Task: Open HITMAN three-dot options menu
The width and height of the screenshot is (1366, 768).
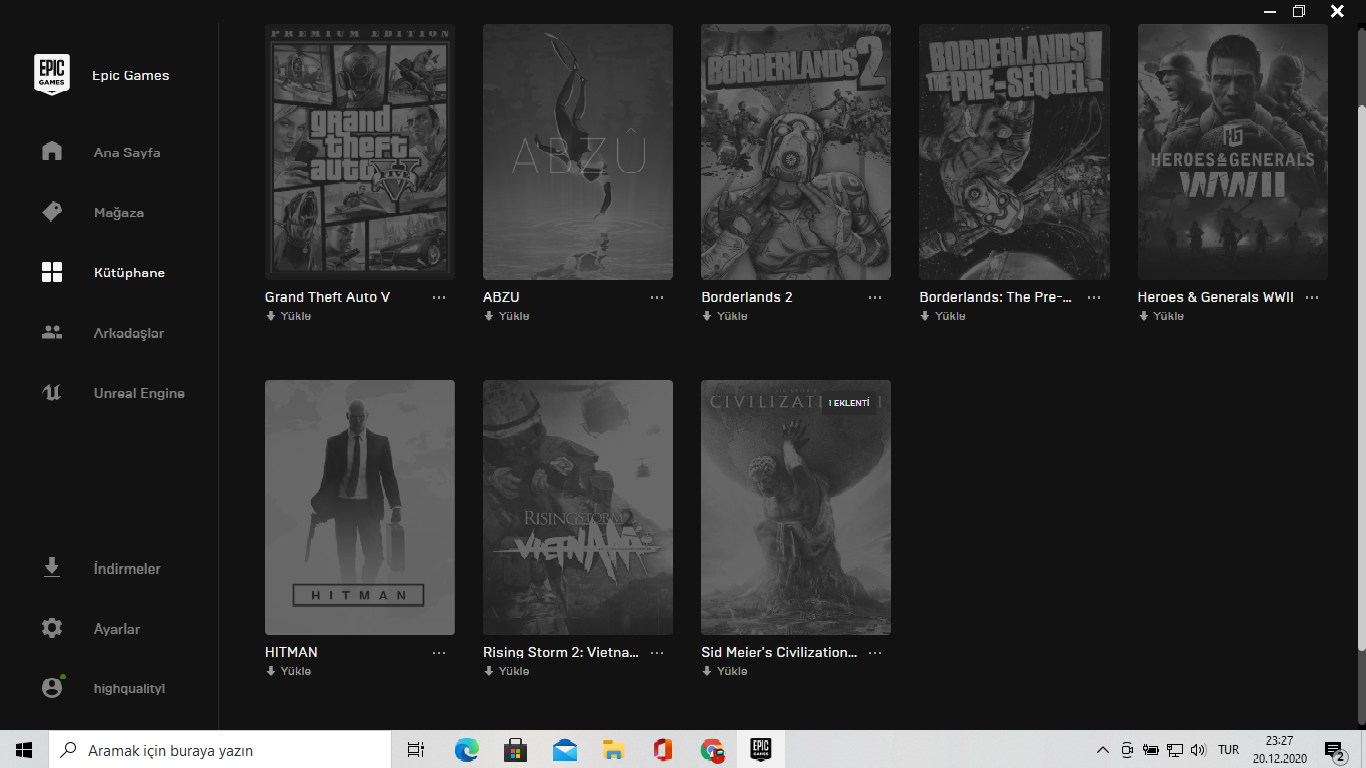Action: [439, 653]
